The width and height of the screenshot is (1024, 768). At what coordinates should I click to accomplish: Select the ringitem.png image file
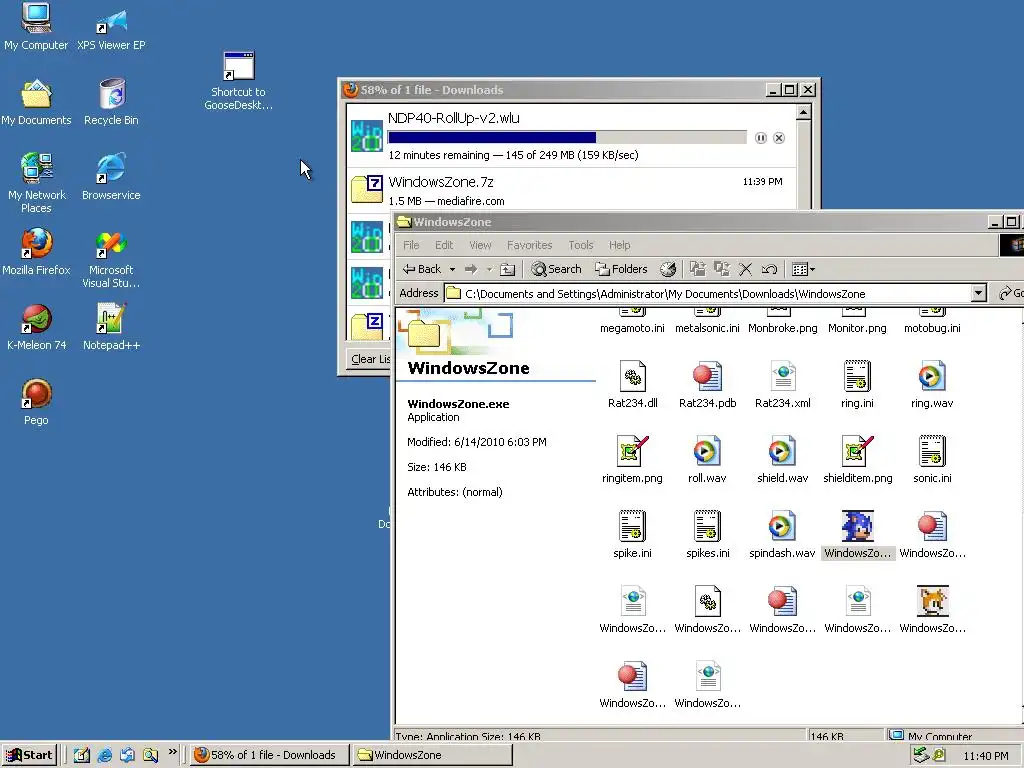632,460
